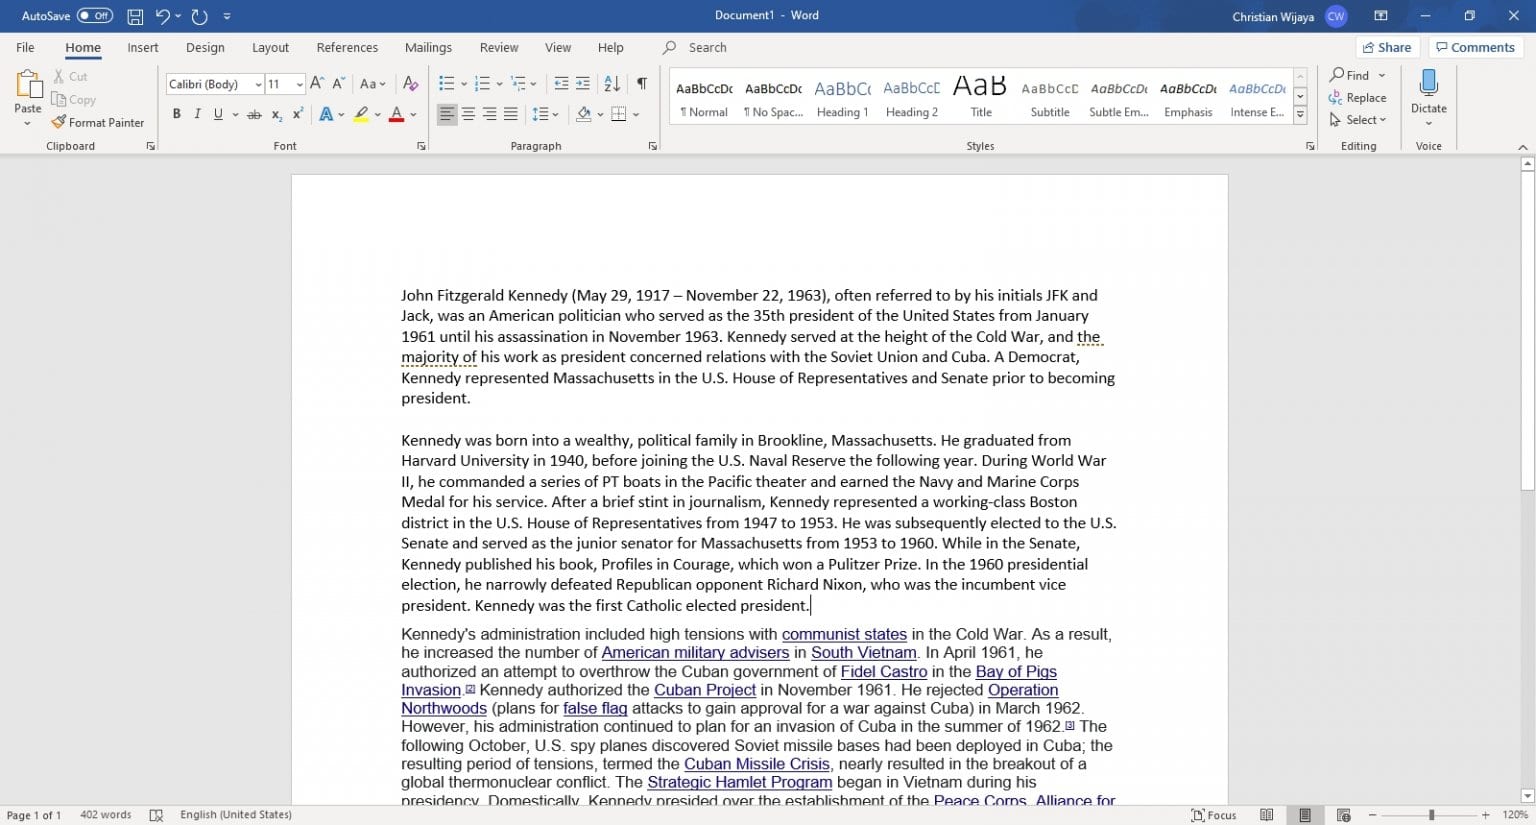Increase paragraph indent
The width and height of the screenshot is (1536, 825).
pyautogui.click(x=583, y=84)
